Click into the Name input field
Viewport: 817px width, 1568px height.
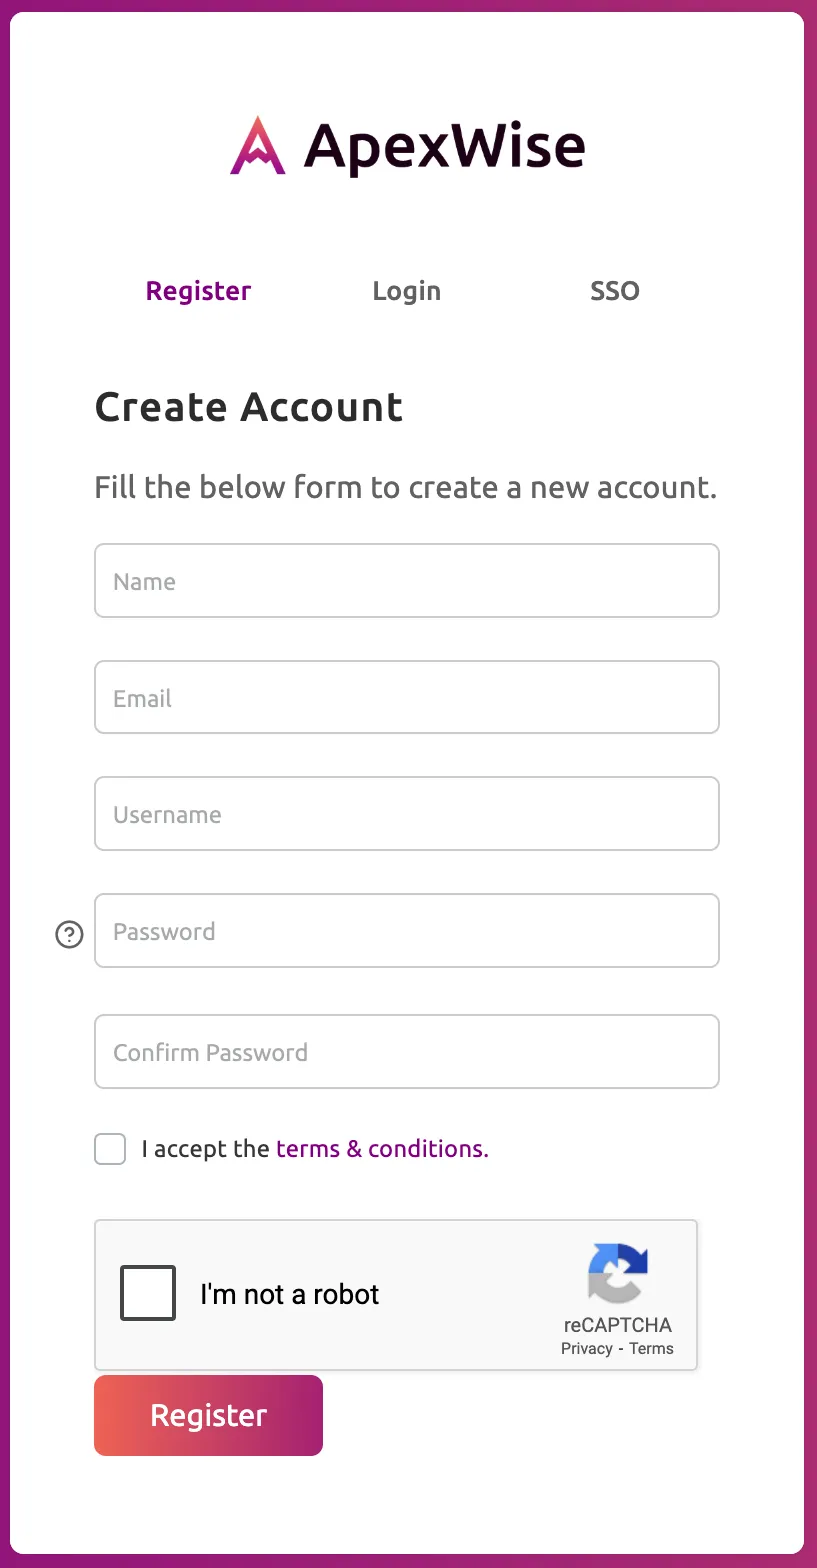tap(406, 581)
